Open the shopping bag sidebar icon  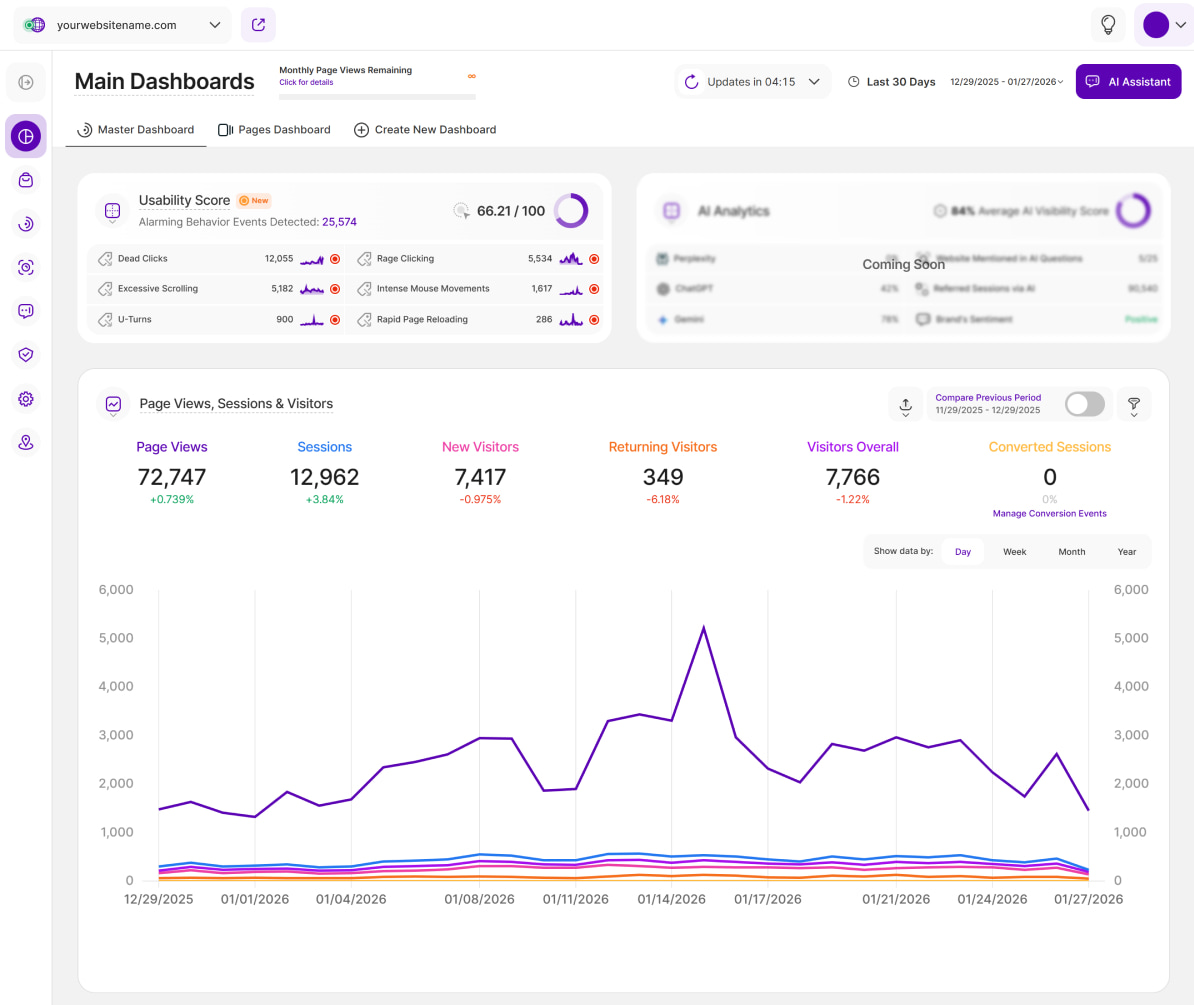[x=26, y=180]
